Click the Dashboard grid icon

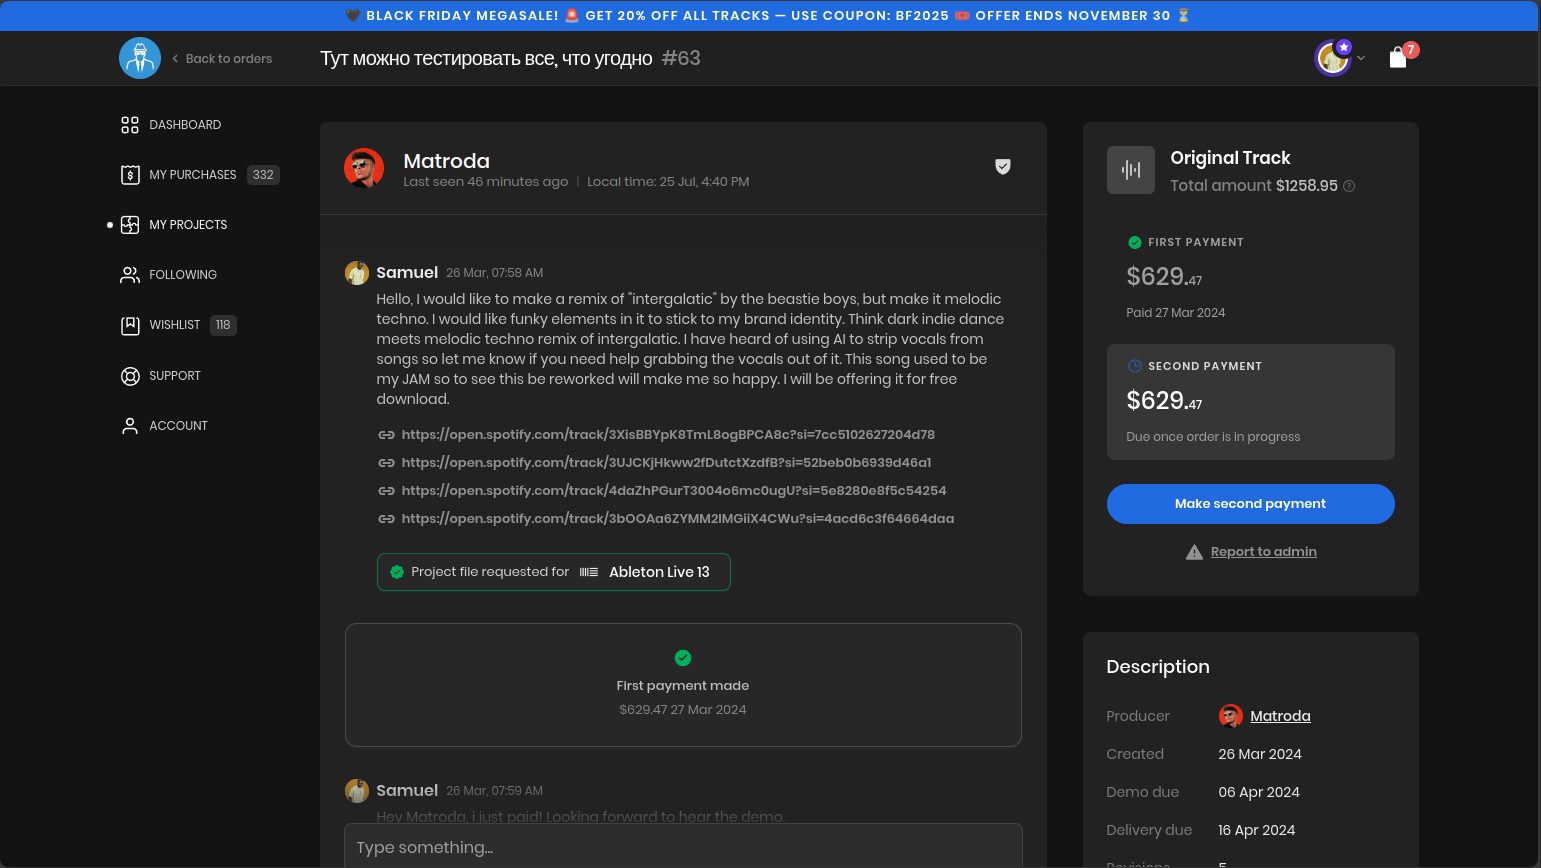[x=130, y=125]
